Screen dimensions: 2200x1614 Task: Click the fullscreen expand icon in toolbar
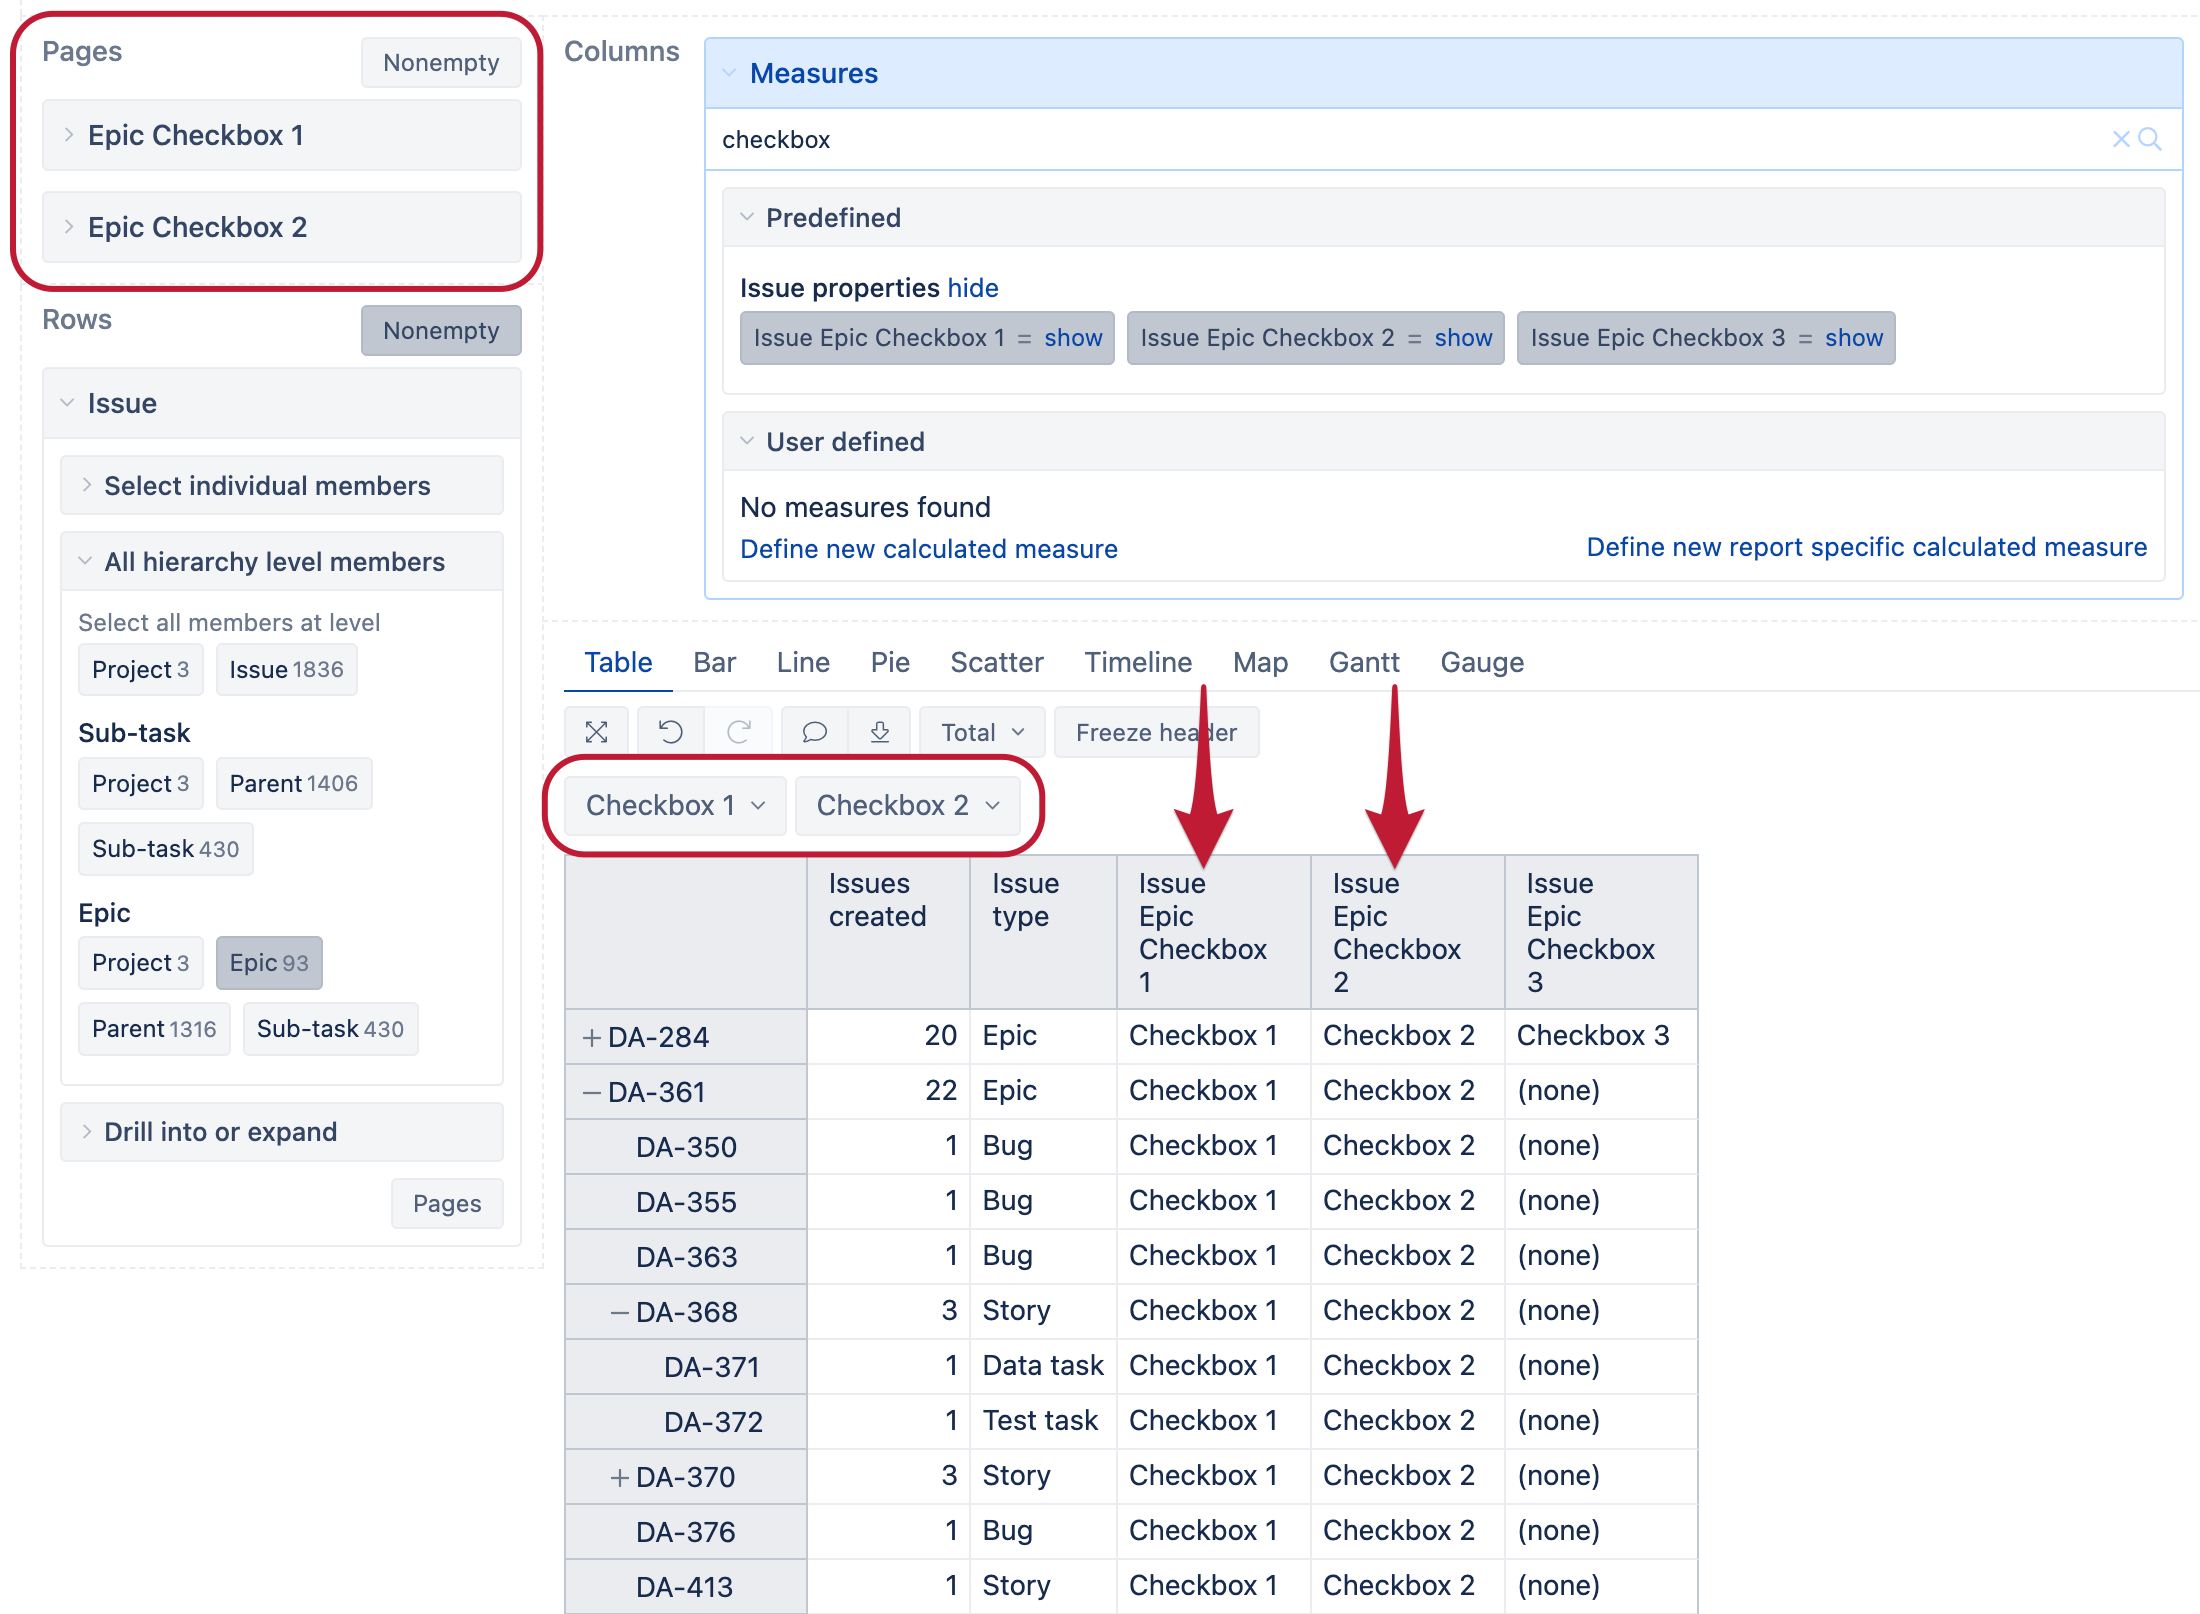(597, 732)
